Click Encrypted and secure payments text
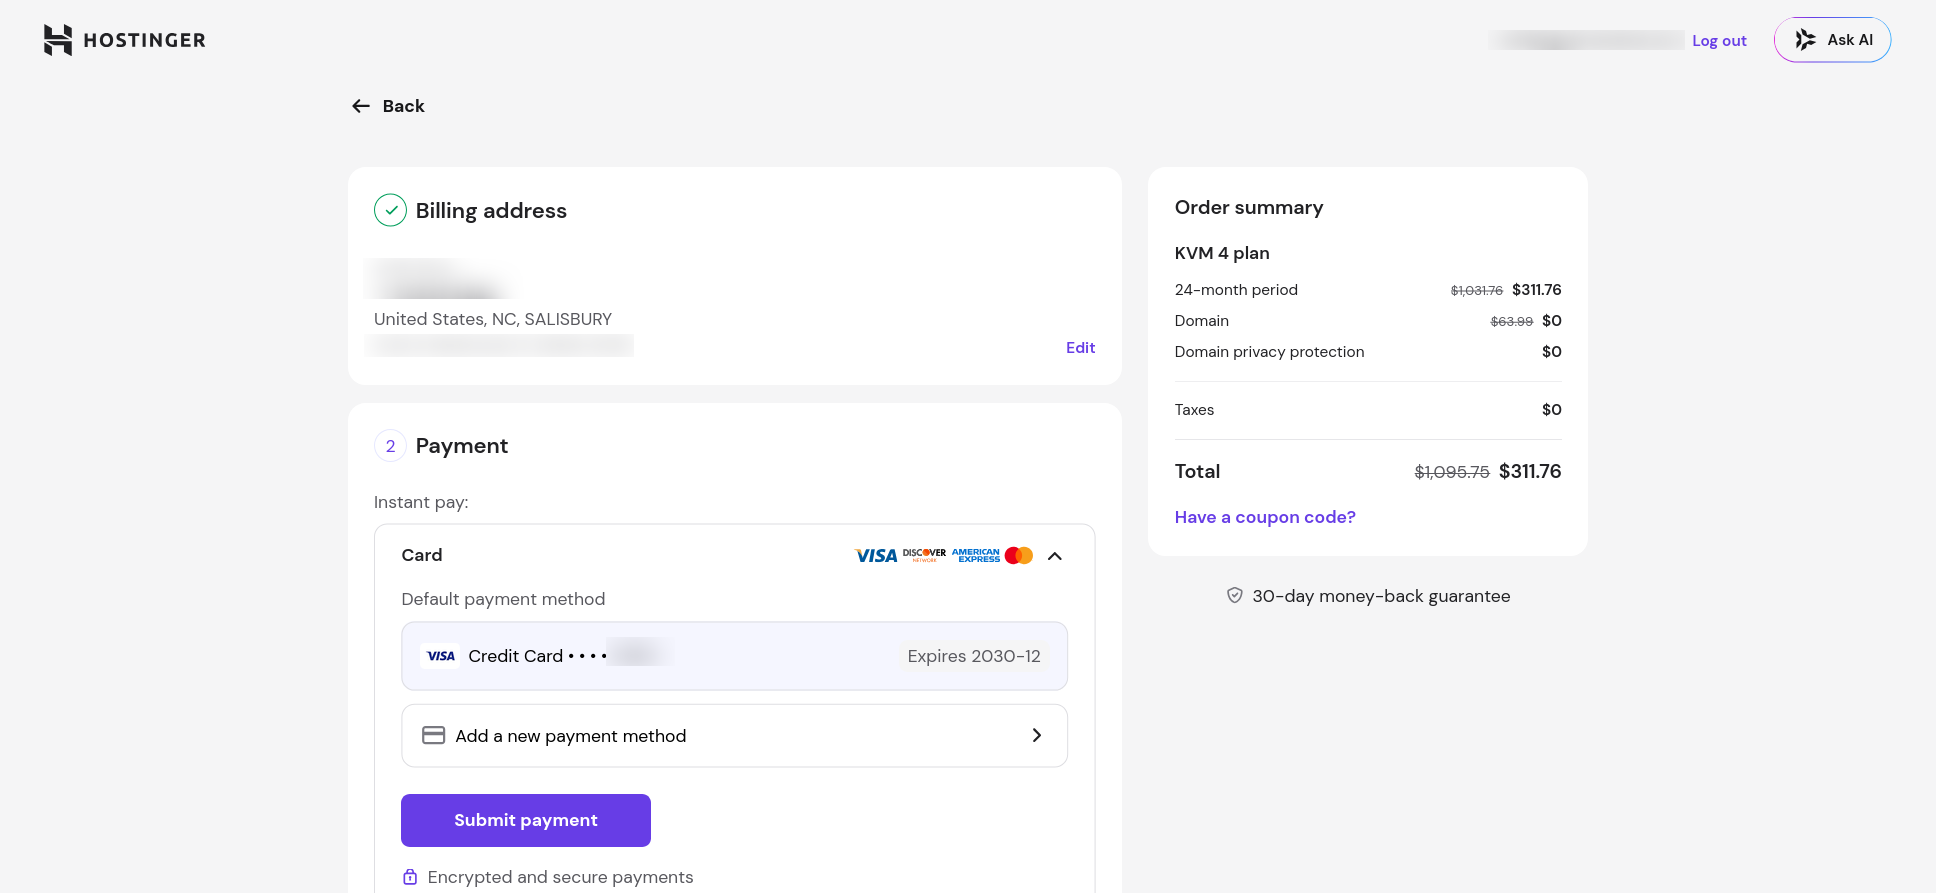Screen dimensions: 1936x894 tap(560, 877)
